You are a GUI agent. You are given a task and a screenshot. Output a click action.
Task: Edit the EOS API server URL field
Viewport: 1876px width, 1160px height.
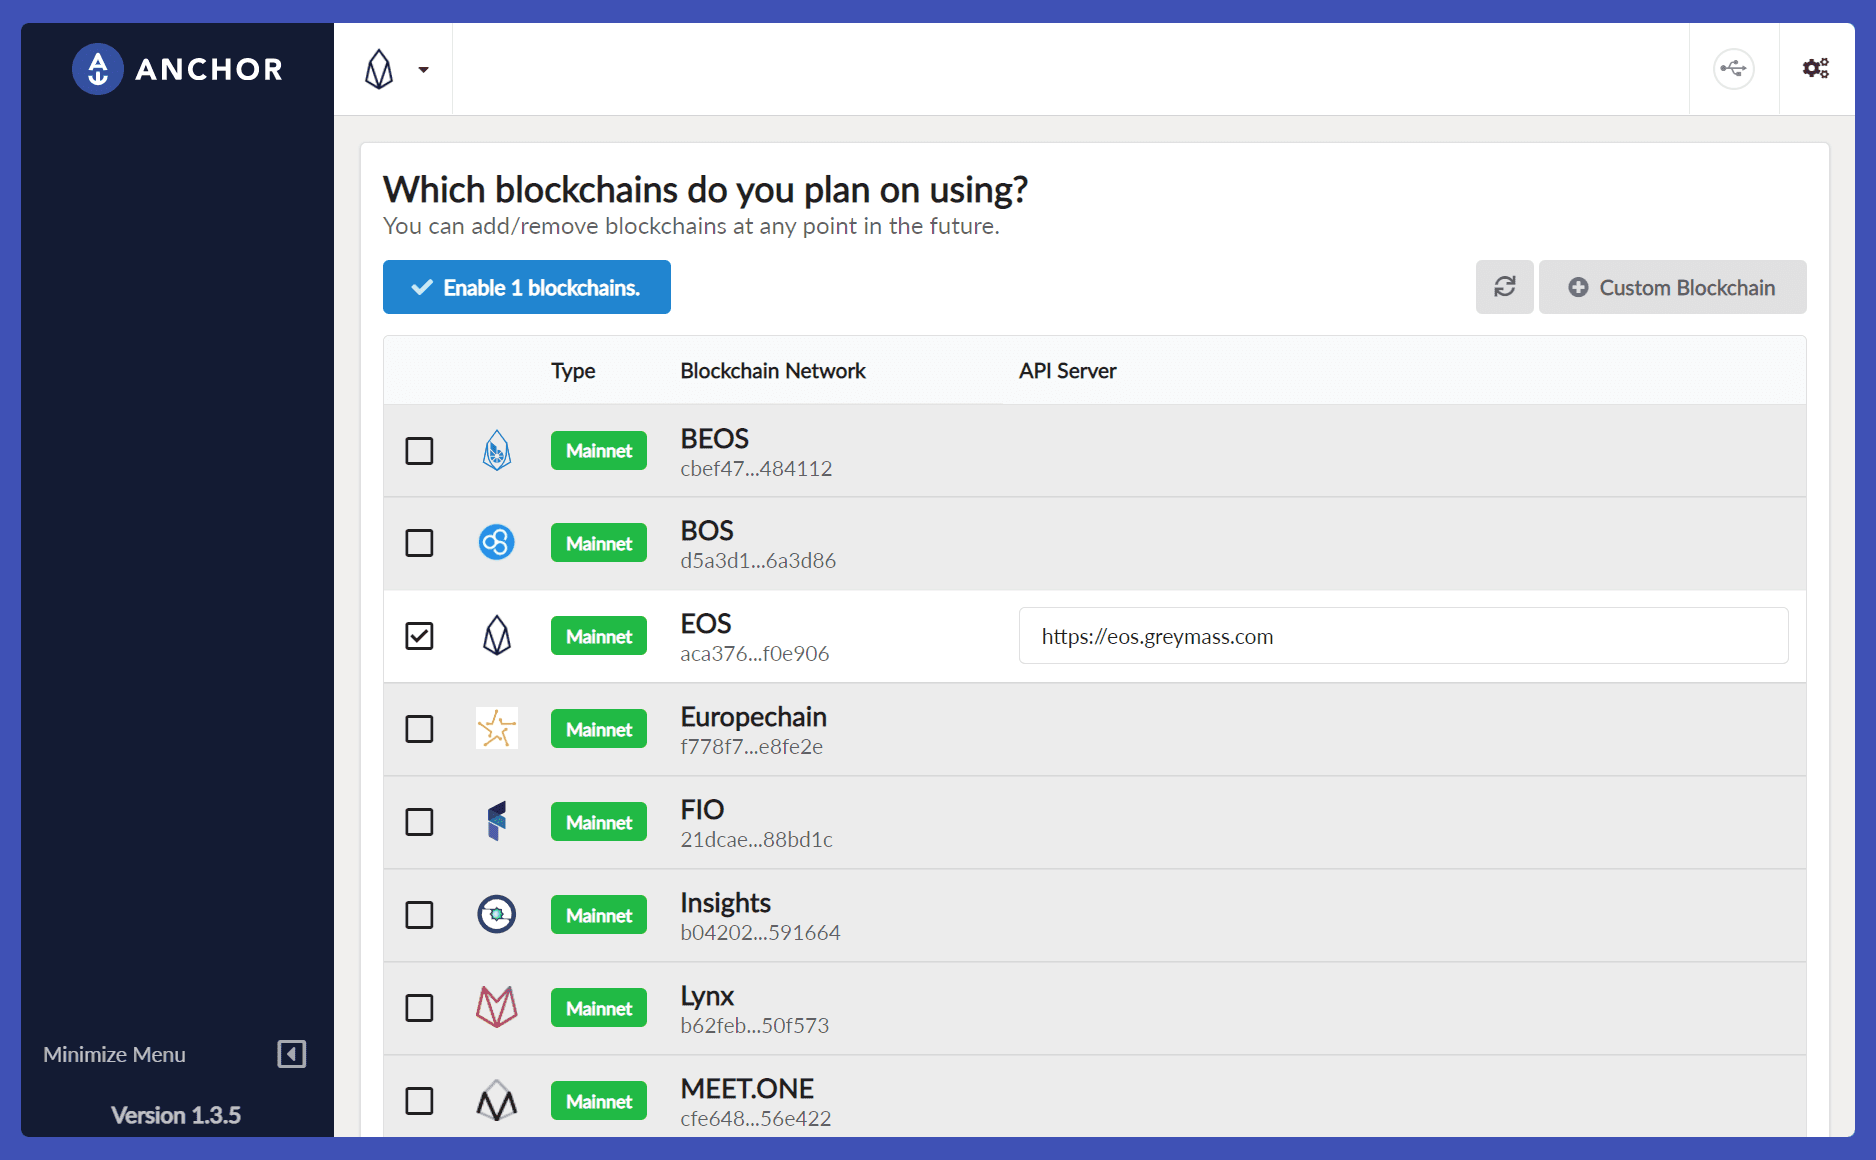click(1403, 636)
